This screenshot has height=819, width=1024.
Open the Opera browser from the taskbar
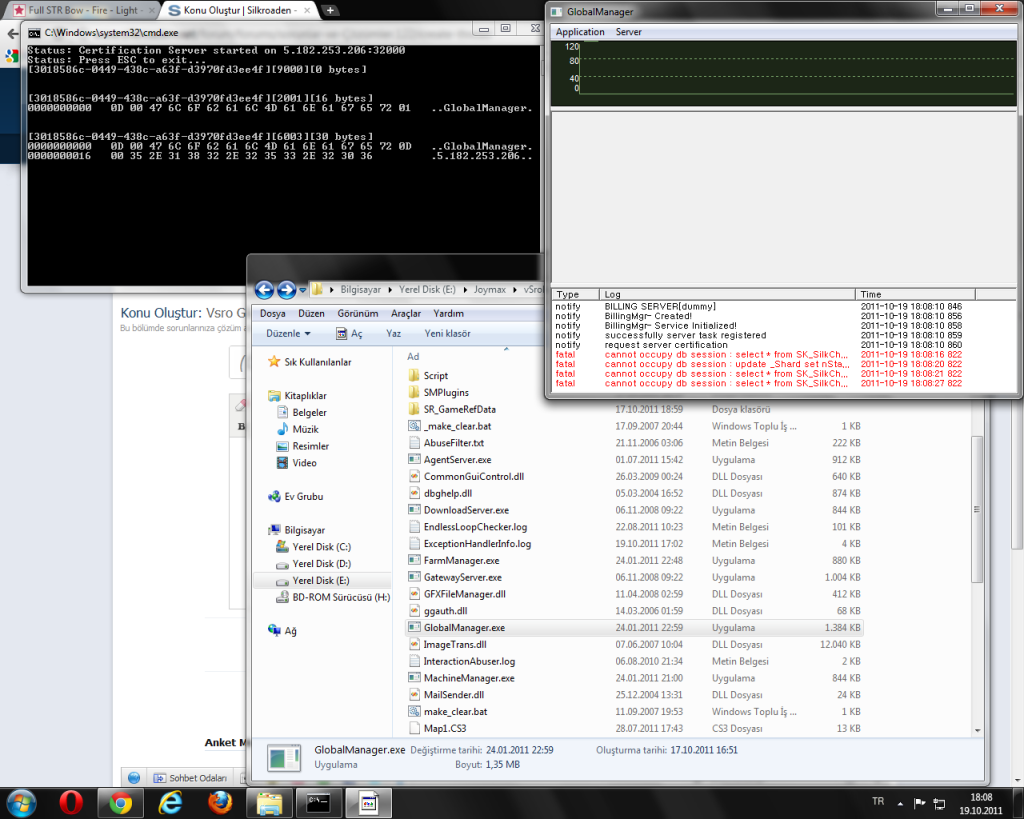[71, 803]
